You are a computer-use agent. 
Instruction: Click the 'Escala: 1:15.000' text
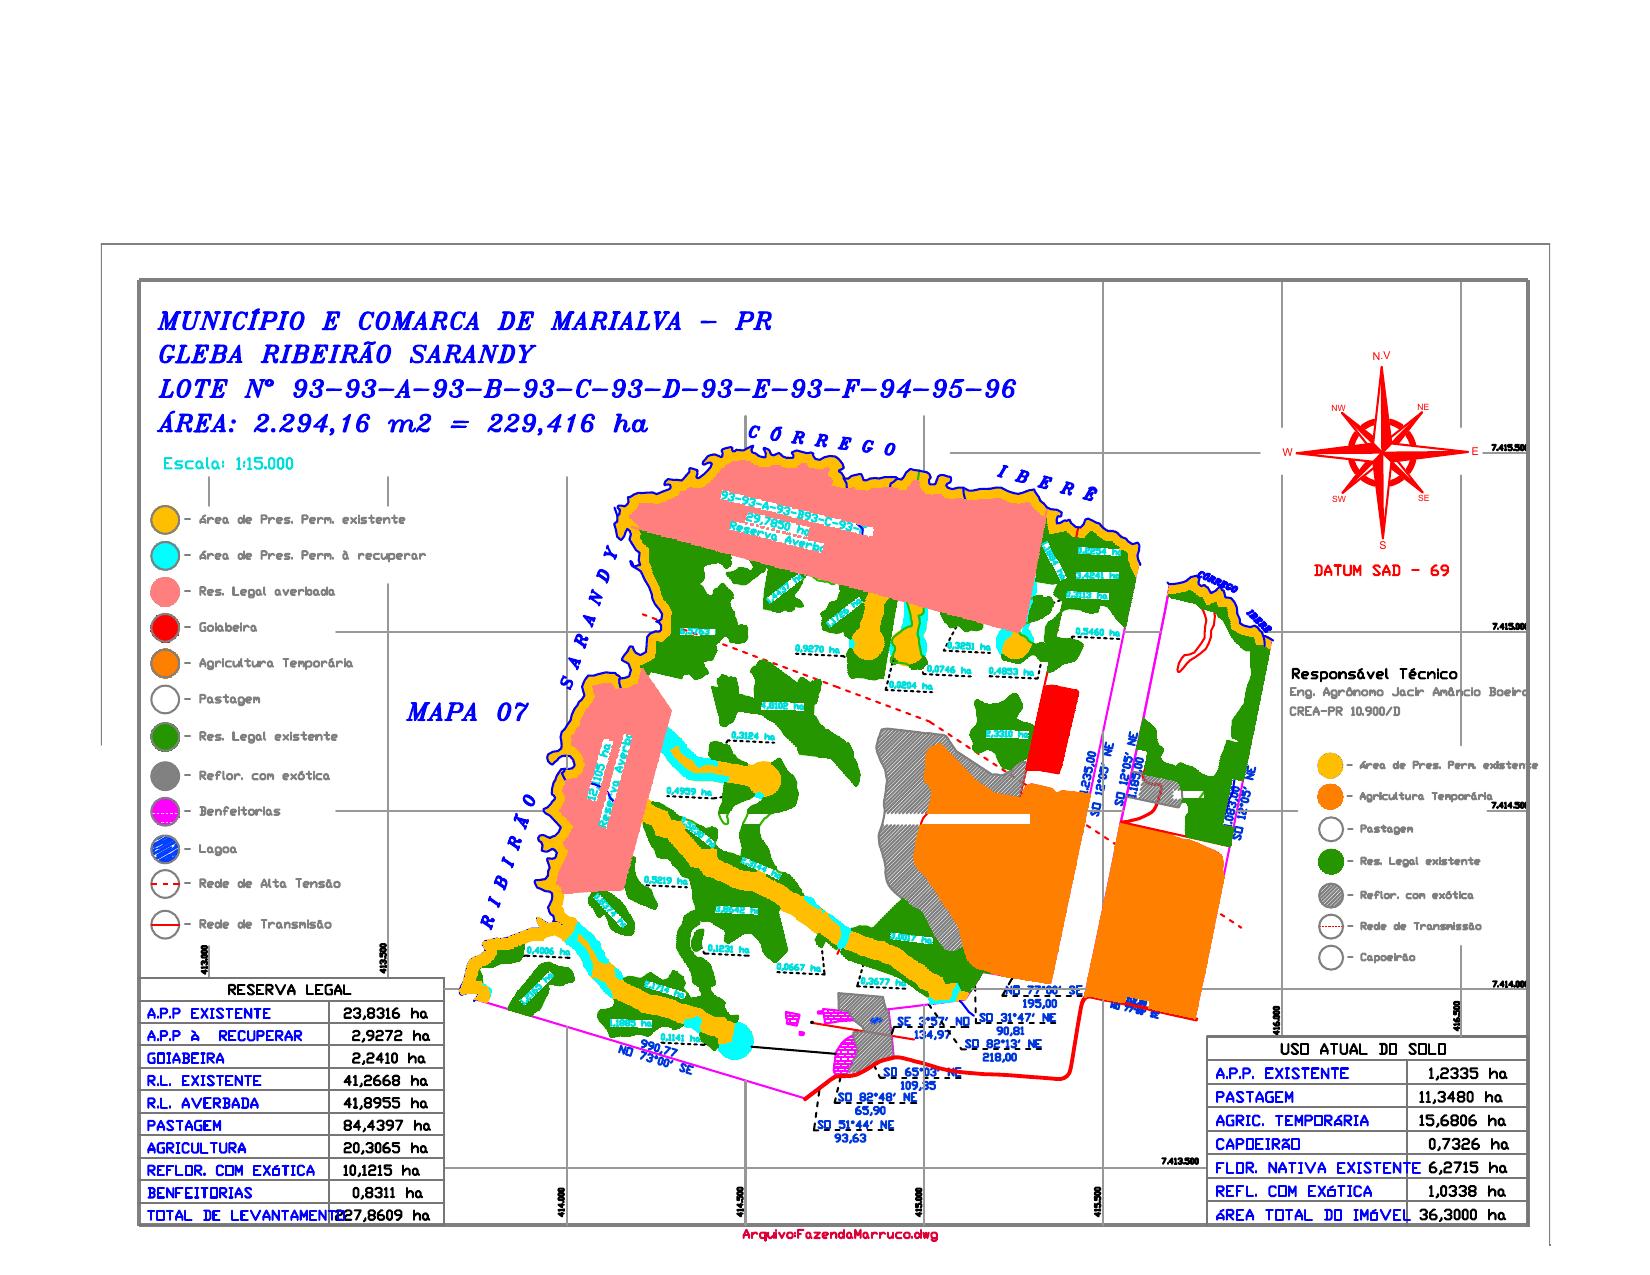click(x=228, y=464)
